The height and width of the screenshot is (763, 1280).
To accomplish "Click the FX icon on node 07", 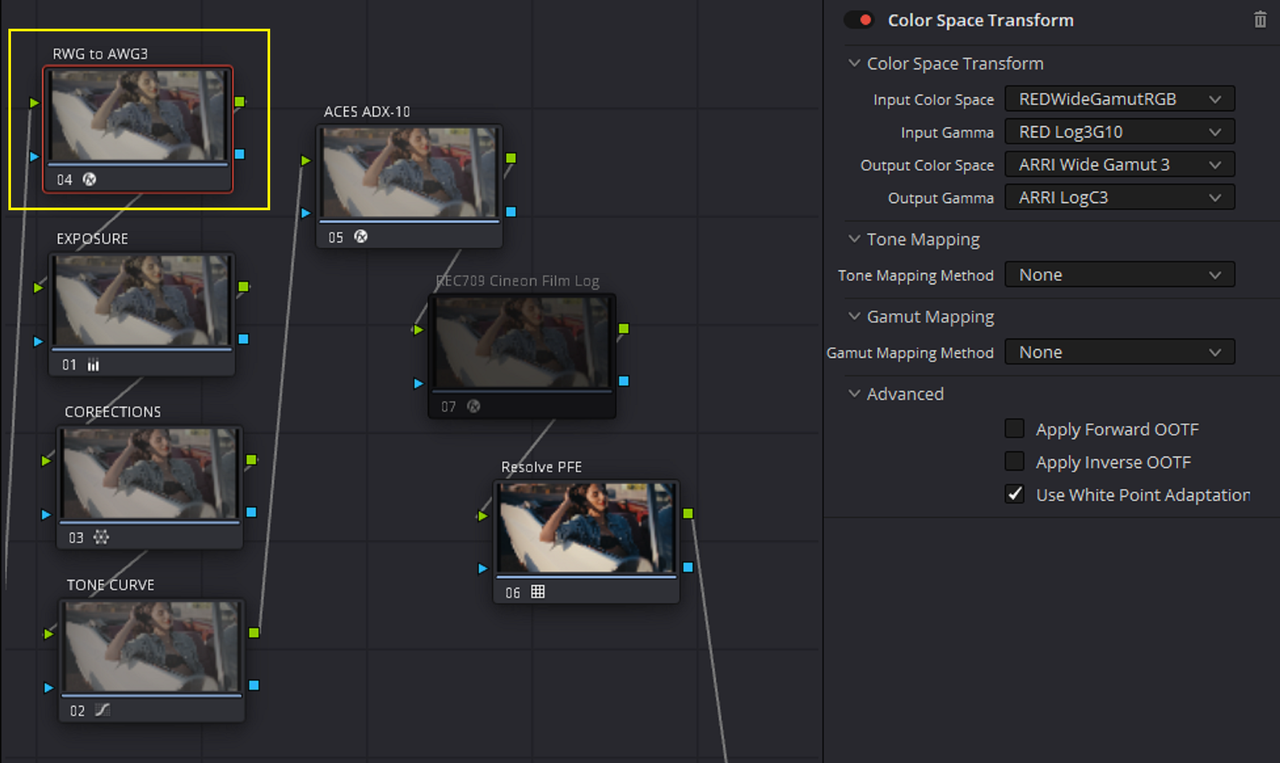I will pyautogui.click(x=474, y=407).
